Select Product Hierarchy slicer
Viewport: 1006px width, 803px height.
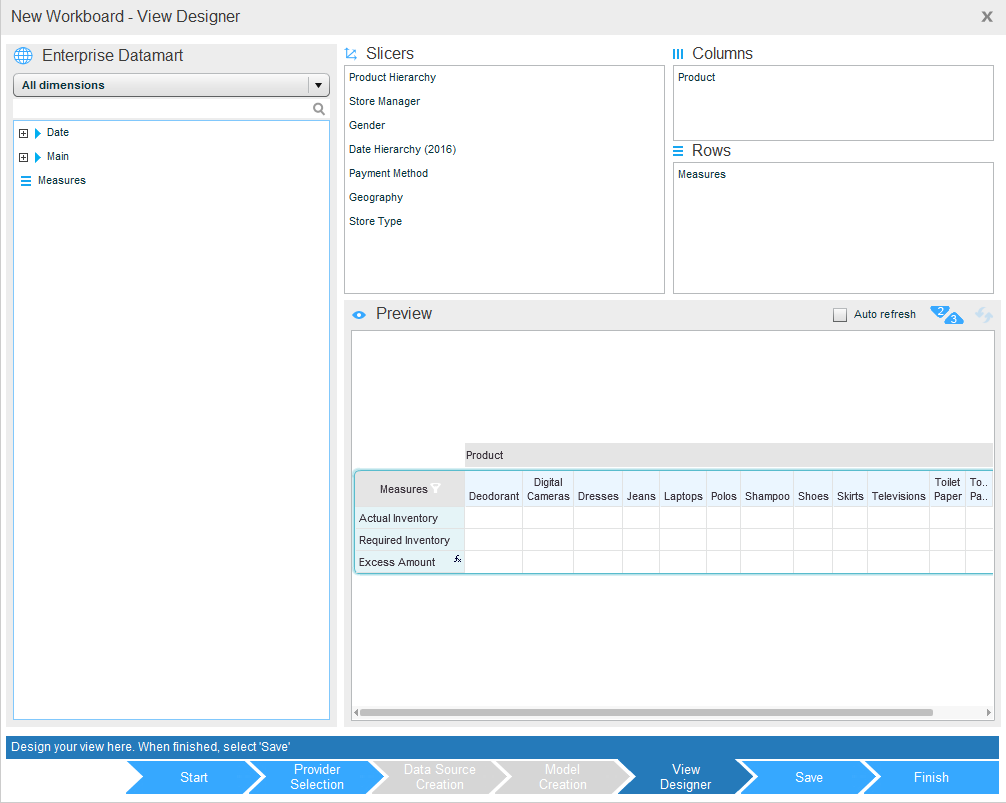pyautogui.click(x=393, y=78)
